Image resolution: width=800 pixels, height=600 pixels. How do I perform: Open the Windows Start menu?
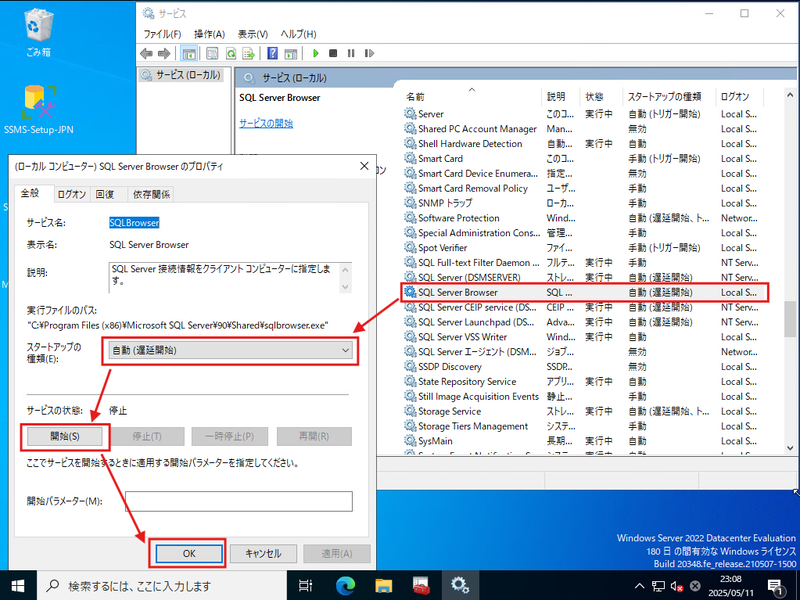(18, 585)
